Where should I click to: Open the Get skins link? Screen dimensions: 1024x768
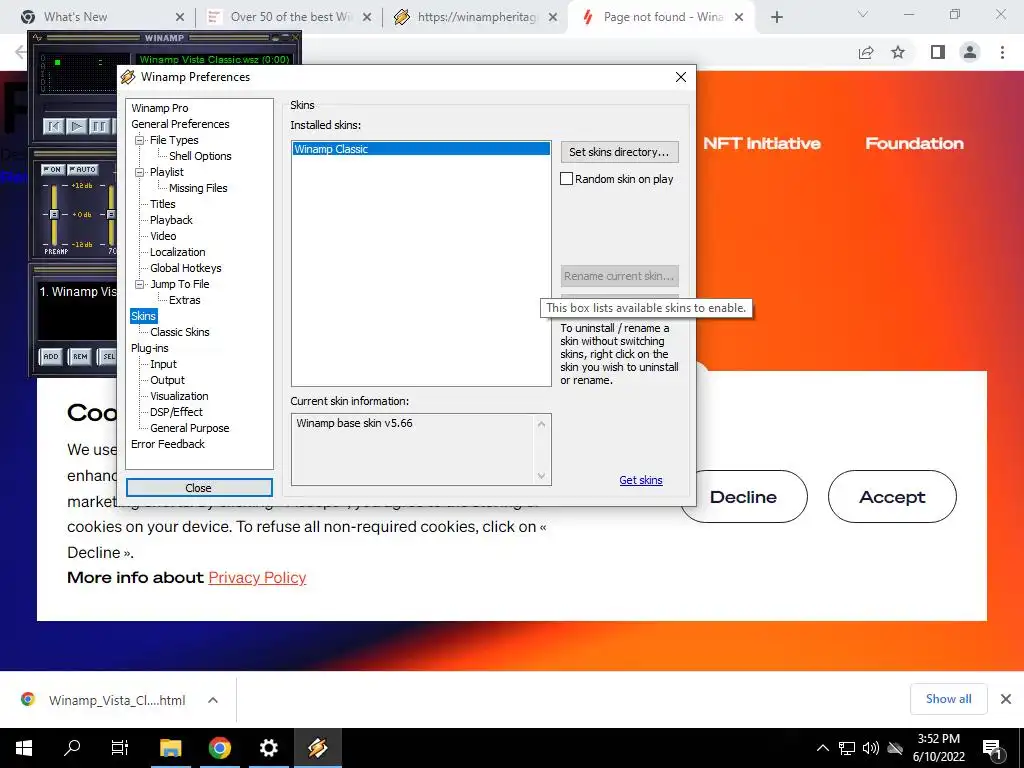tap(641, 480)
